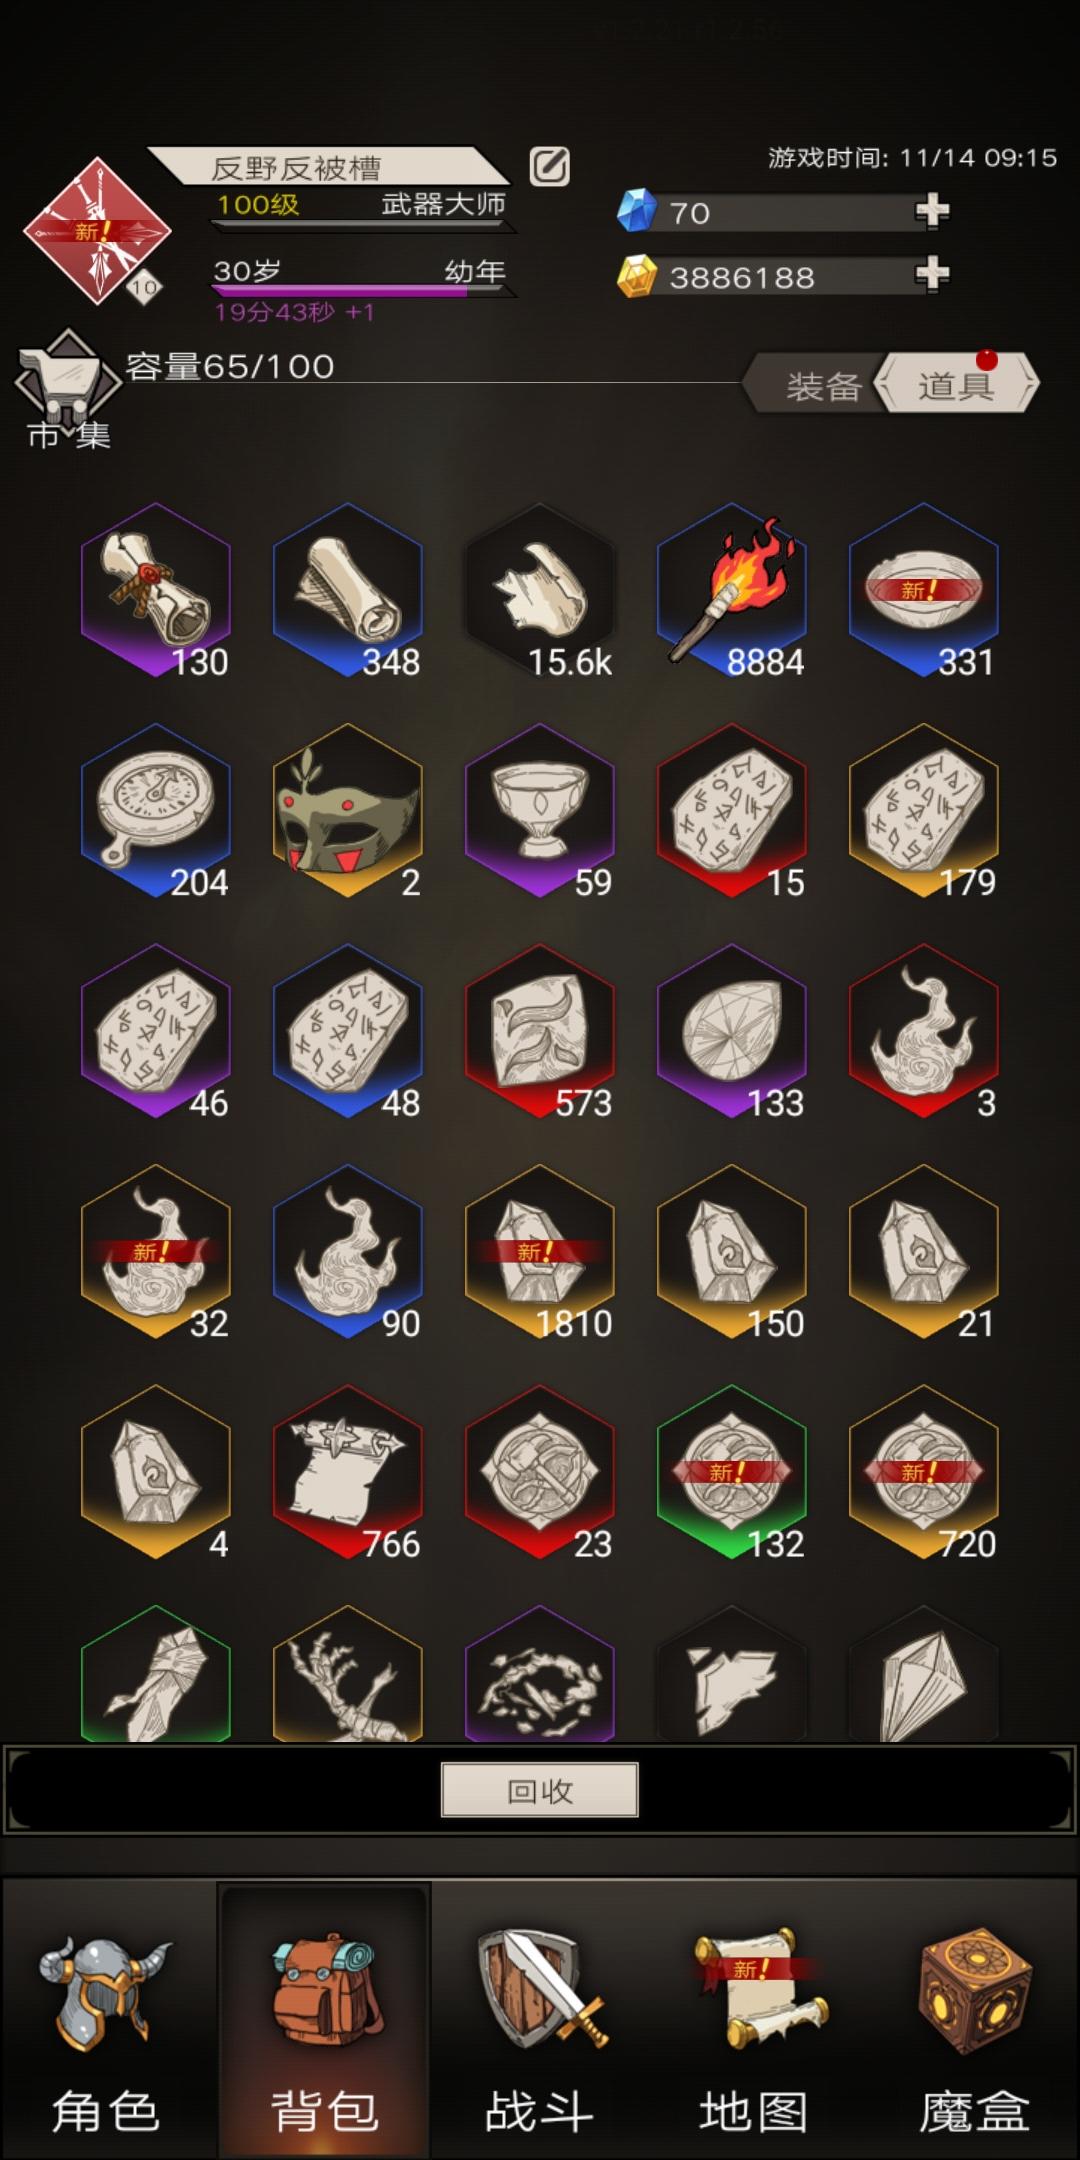
Task: Select the pocket watch item (204)
Action: tap(156, 811)
